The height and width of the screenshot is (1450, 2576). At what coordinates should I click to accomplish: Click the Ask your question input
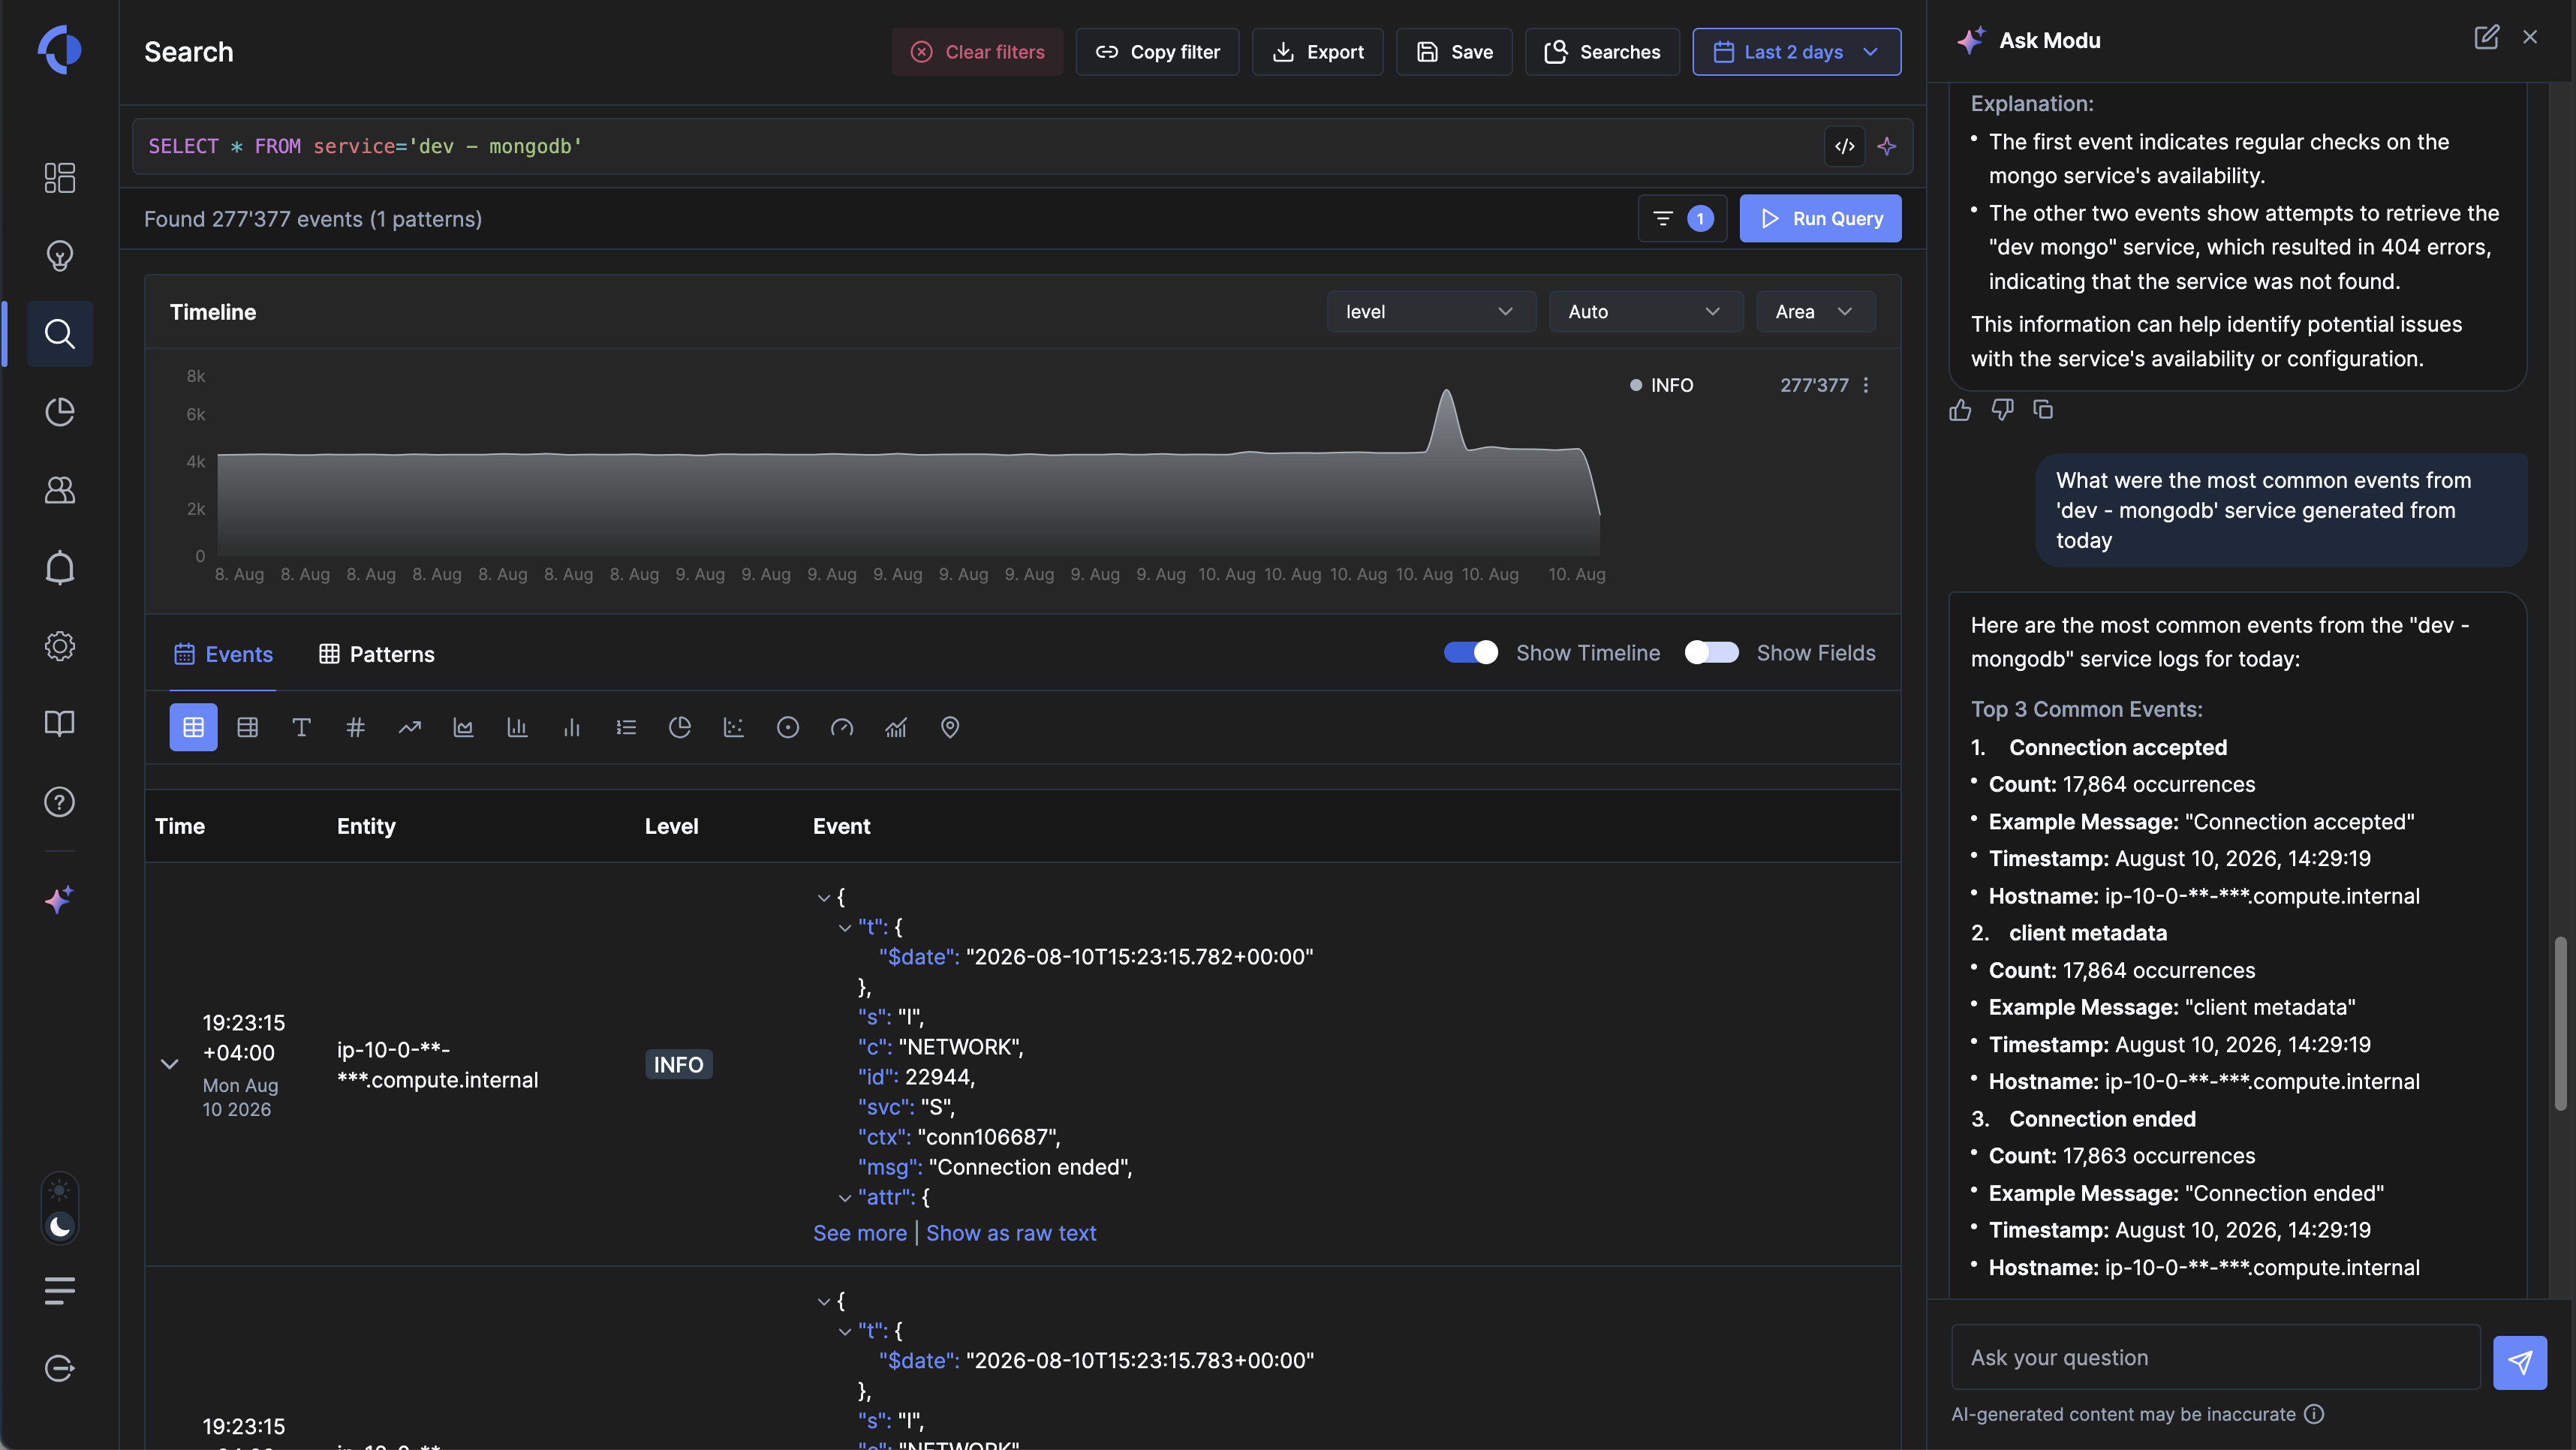2216,1357
